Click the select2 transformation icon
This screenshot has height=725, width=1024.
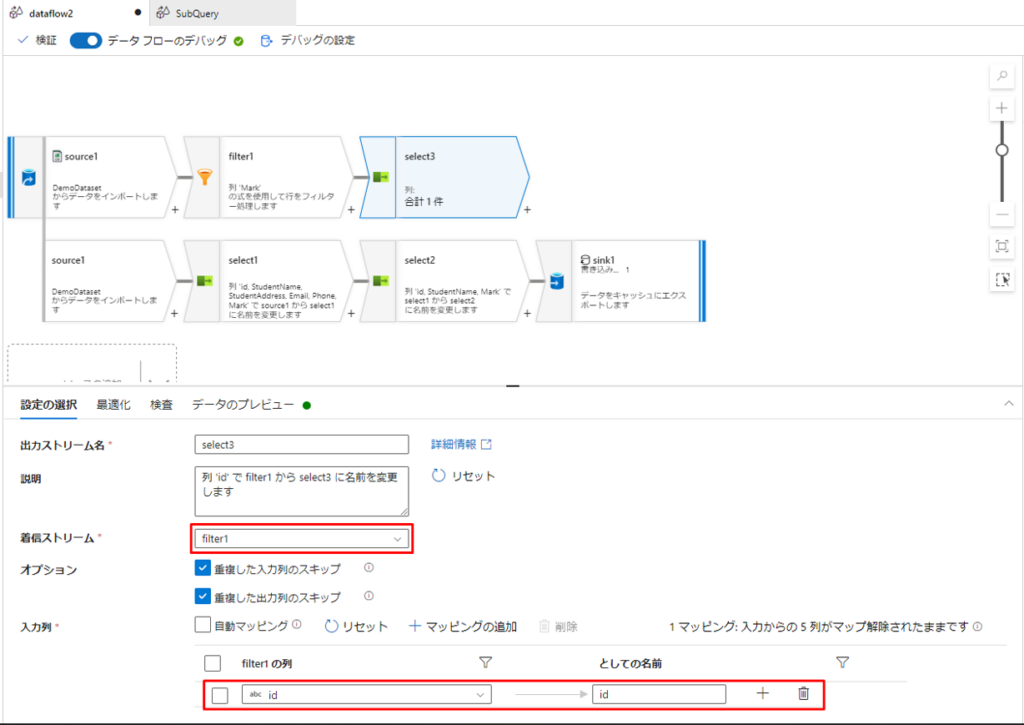click(381, 281)
